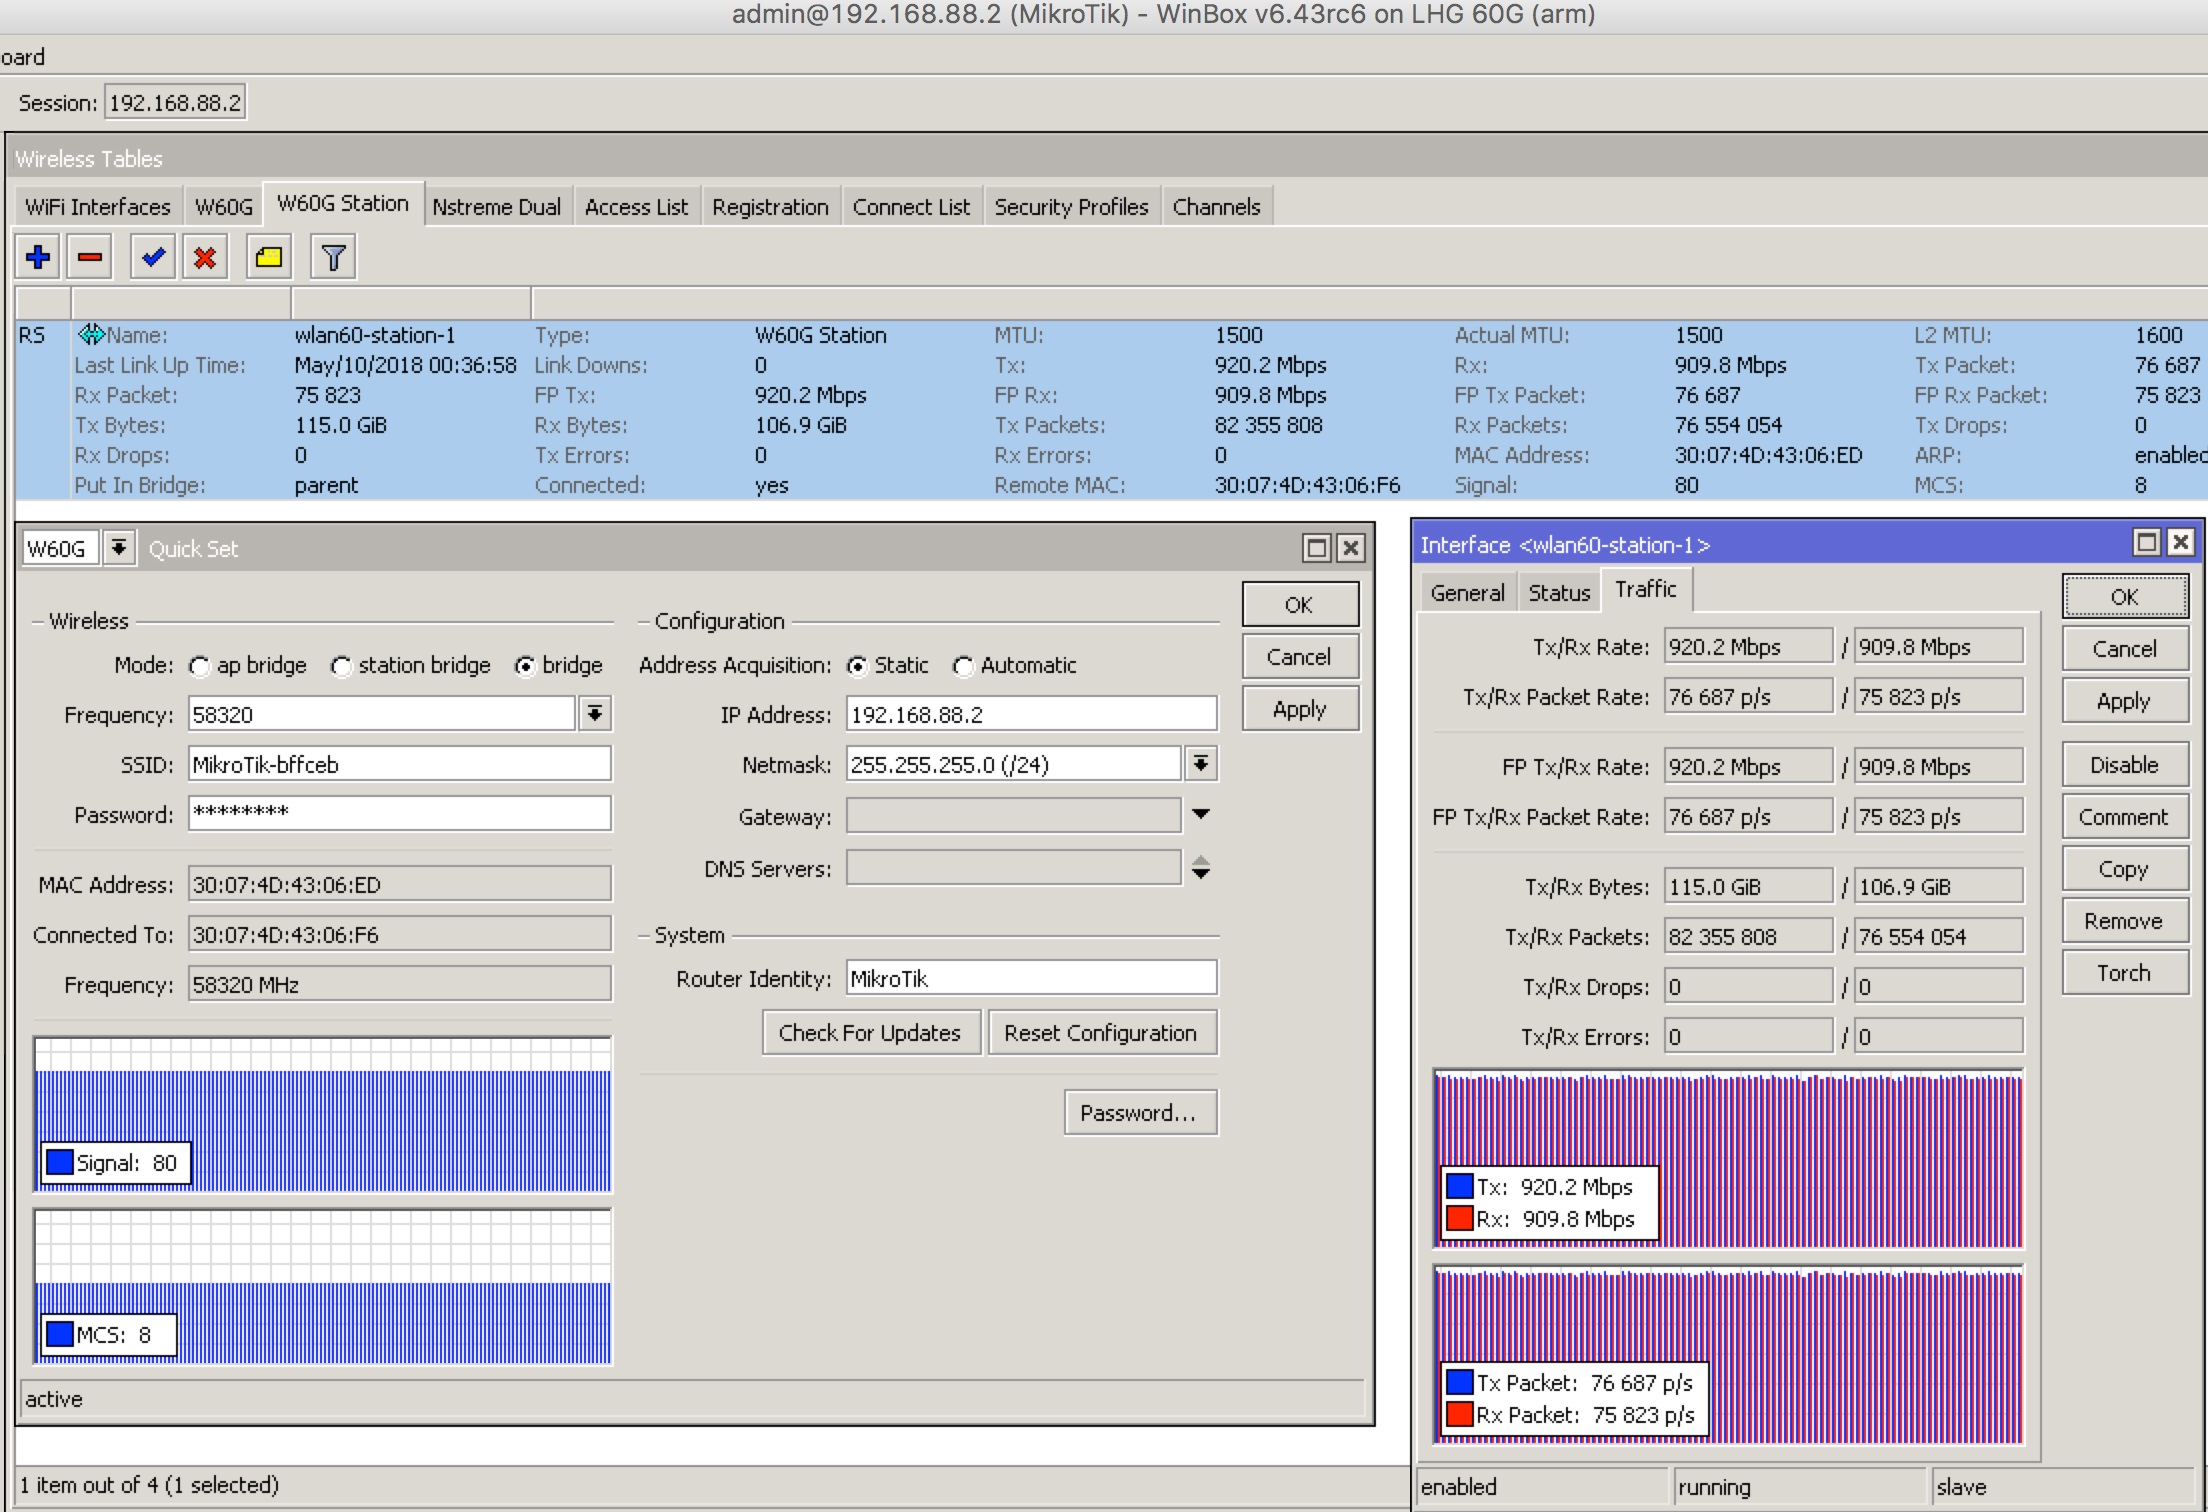
Task: Click the blue plus Add icon
Action: (38, 257)
